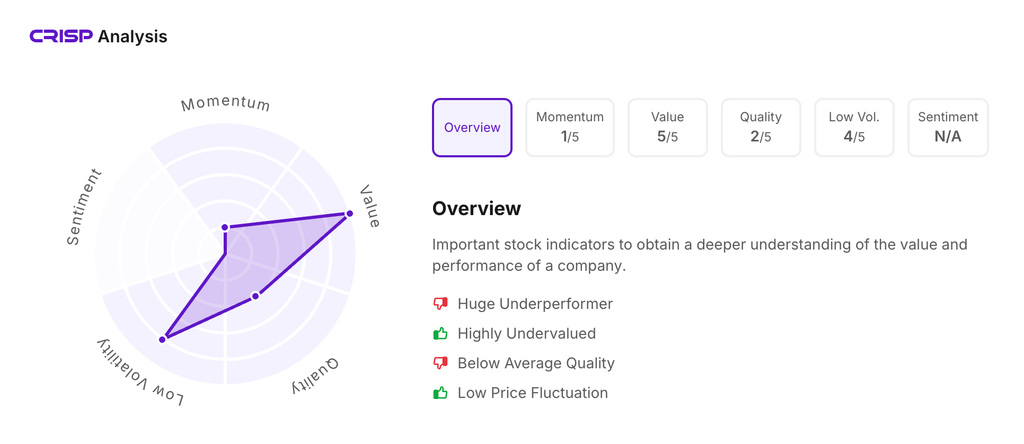The width and height of the screenshot is (1024, 444).
Task: Click the Sentiment axis label on chart
Action: coord(84,207)
